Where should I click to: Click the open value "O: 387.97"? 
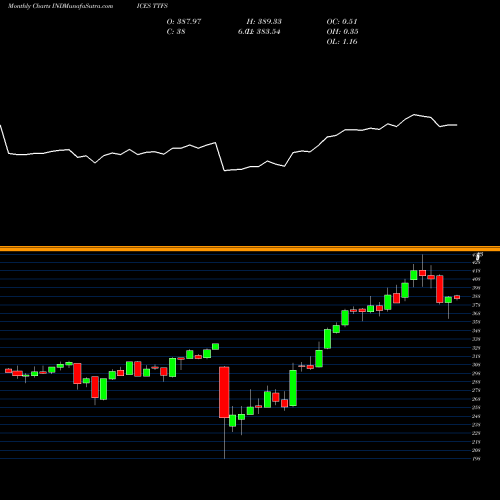pos(184,21)
